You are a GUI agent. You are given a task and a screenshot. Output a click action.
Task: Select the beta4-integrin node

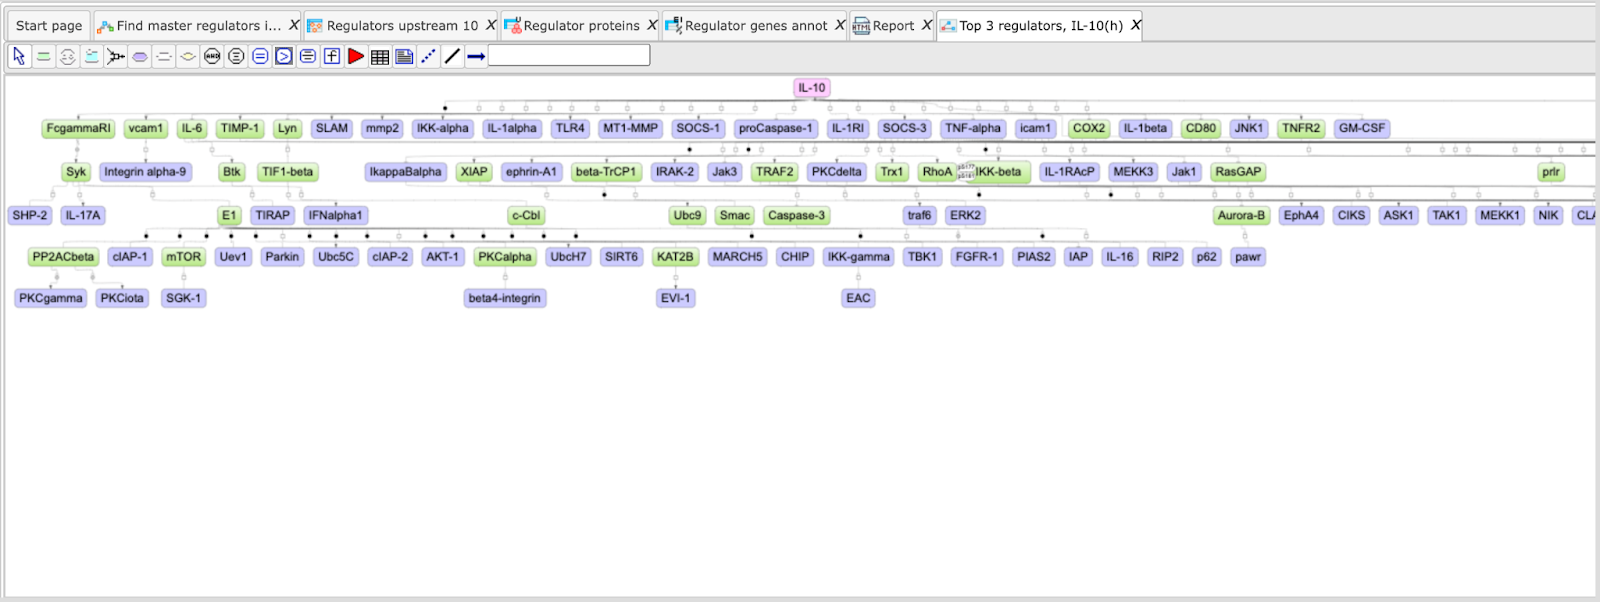tap(504, 298)
